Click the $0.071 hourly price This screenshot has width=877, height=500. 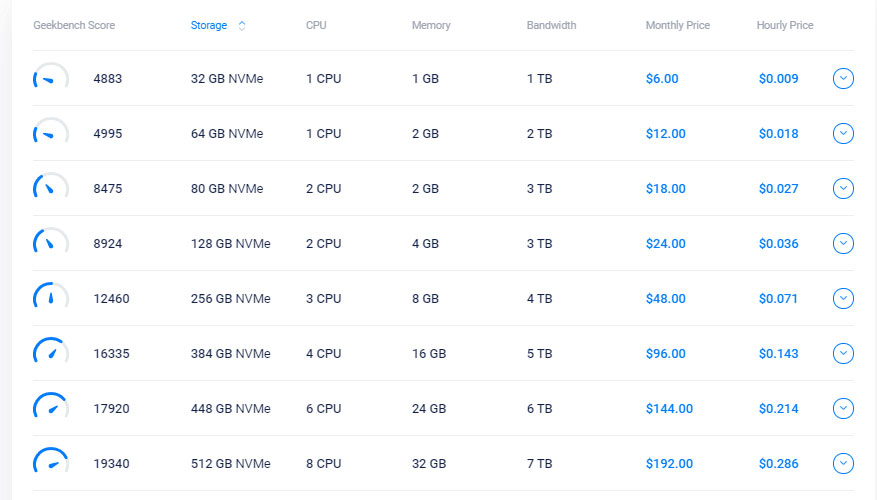pyautogui.click(x=778, y=299)
